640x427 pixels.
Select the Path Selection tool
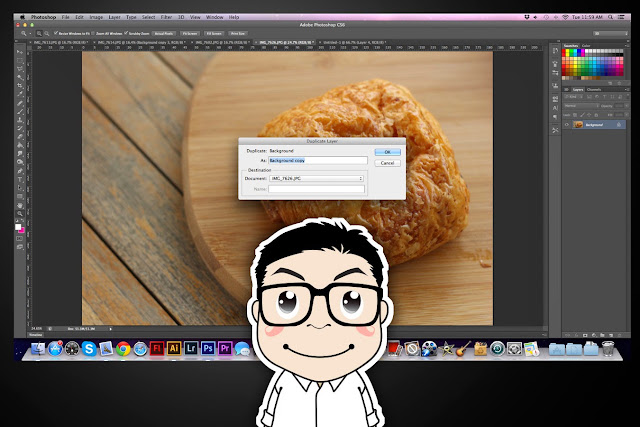(x=20, y=188)
